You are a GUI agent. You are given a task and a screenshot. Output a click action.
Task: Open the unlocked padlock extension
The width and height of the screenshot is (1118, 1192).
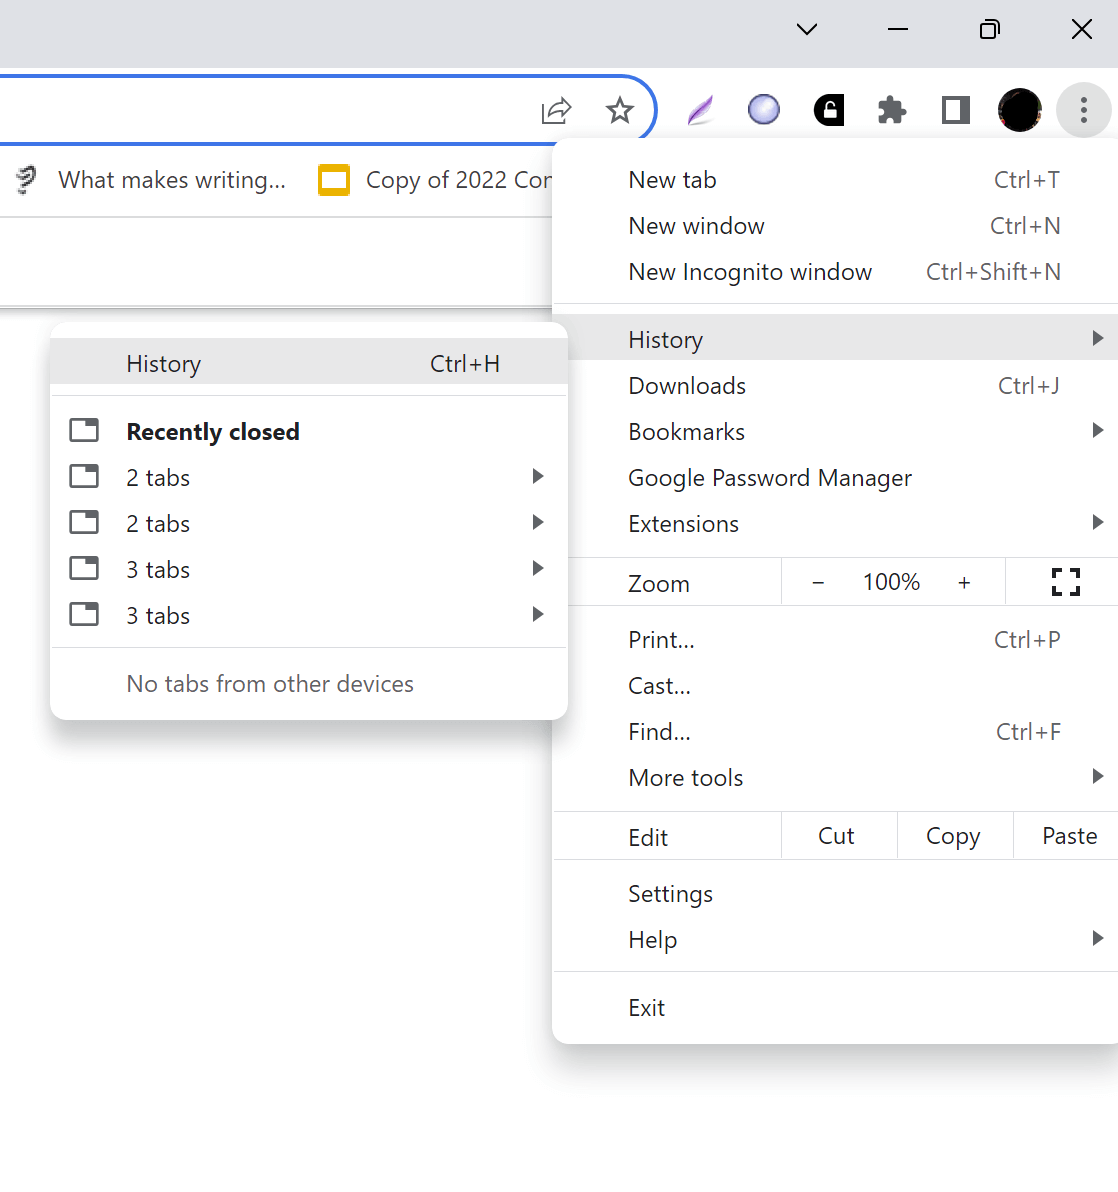tap(828, 110)
